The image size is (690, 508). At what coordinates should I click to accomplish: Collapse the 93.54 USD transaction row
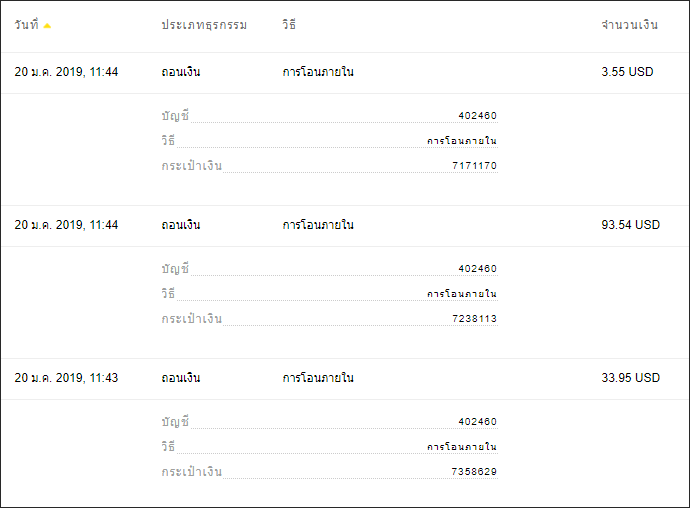(x=345, y=226)
